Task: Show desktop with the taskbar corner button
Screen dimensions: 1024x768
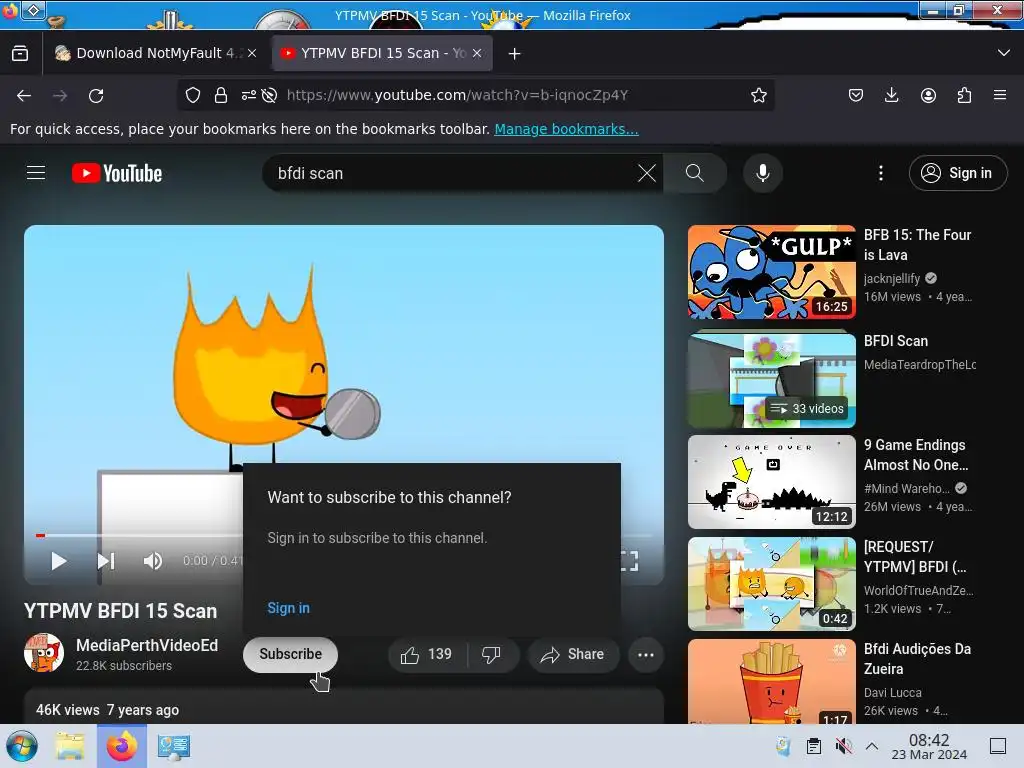Action: [998, 746]
